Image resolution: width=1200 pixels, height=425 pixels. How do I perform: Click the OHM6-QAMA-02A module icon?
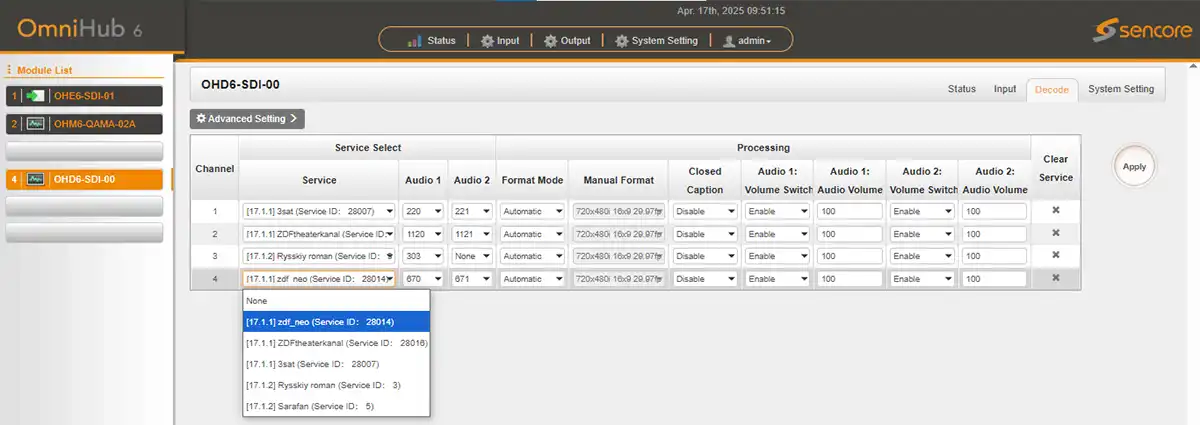click(x=36, y=124)
